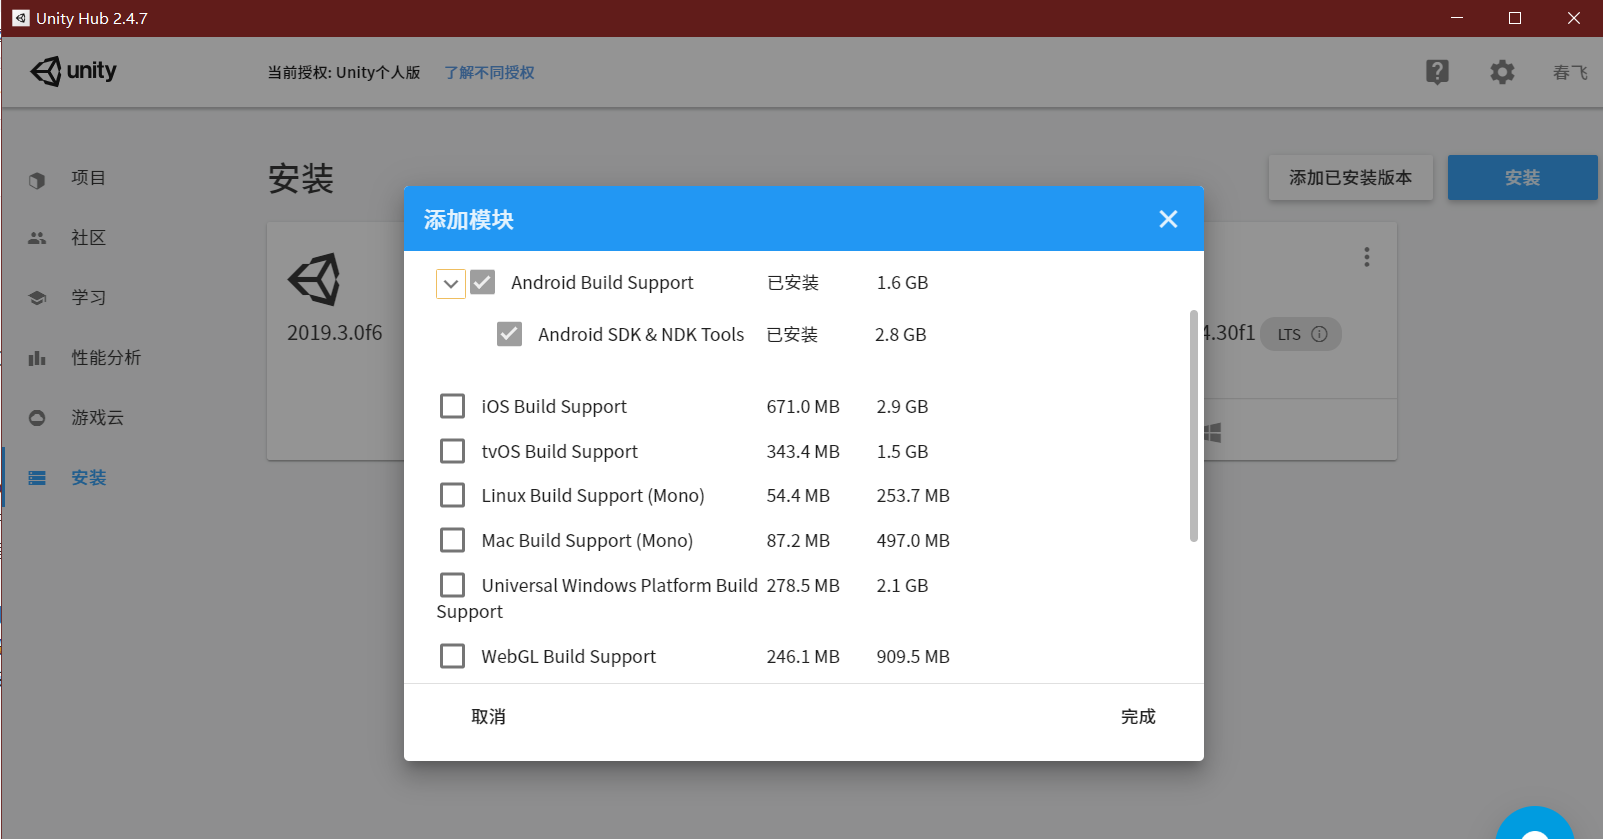Viewport: 1603px width, 839px height.
Task: Click the 安装 page heading
Action: click(301, 179)
